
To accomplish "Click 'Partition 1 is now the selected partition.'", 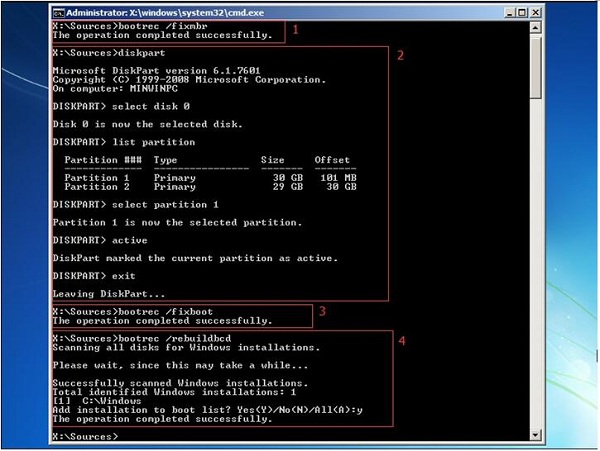I will tap(178, 223).
